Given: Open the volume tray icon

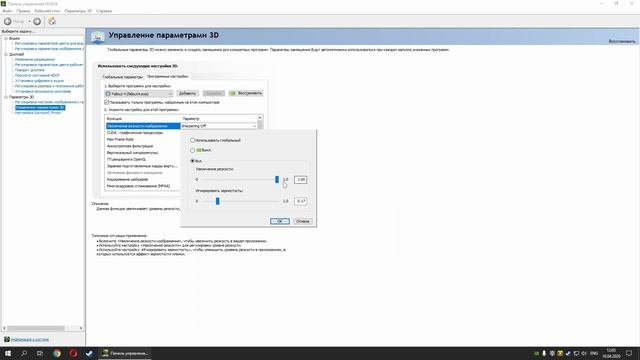Looking at the screenshot, I should tap(584, 353).
